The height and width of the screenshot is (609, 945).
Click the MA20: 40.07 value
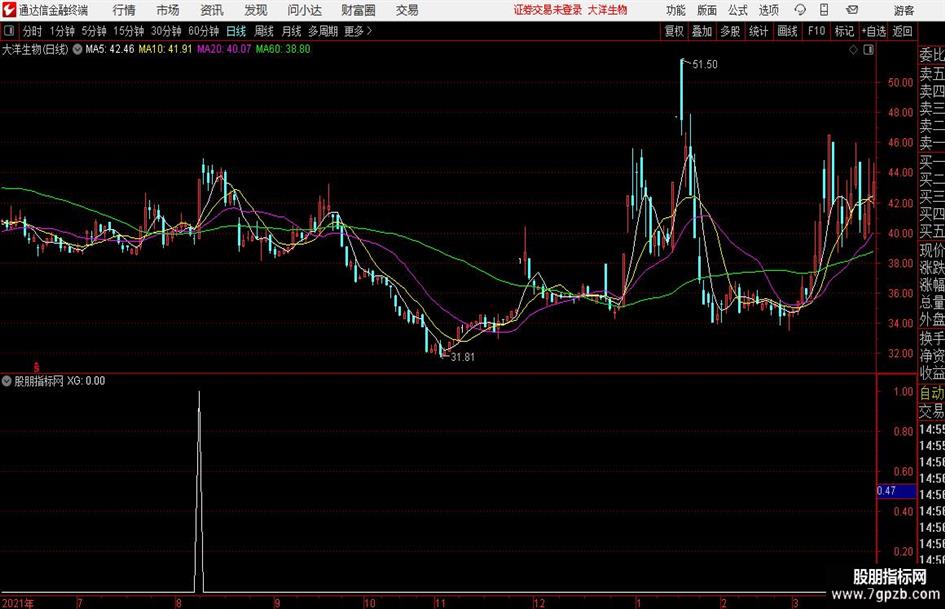click(224, 49)
